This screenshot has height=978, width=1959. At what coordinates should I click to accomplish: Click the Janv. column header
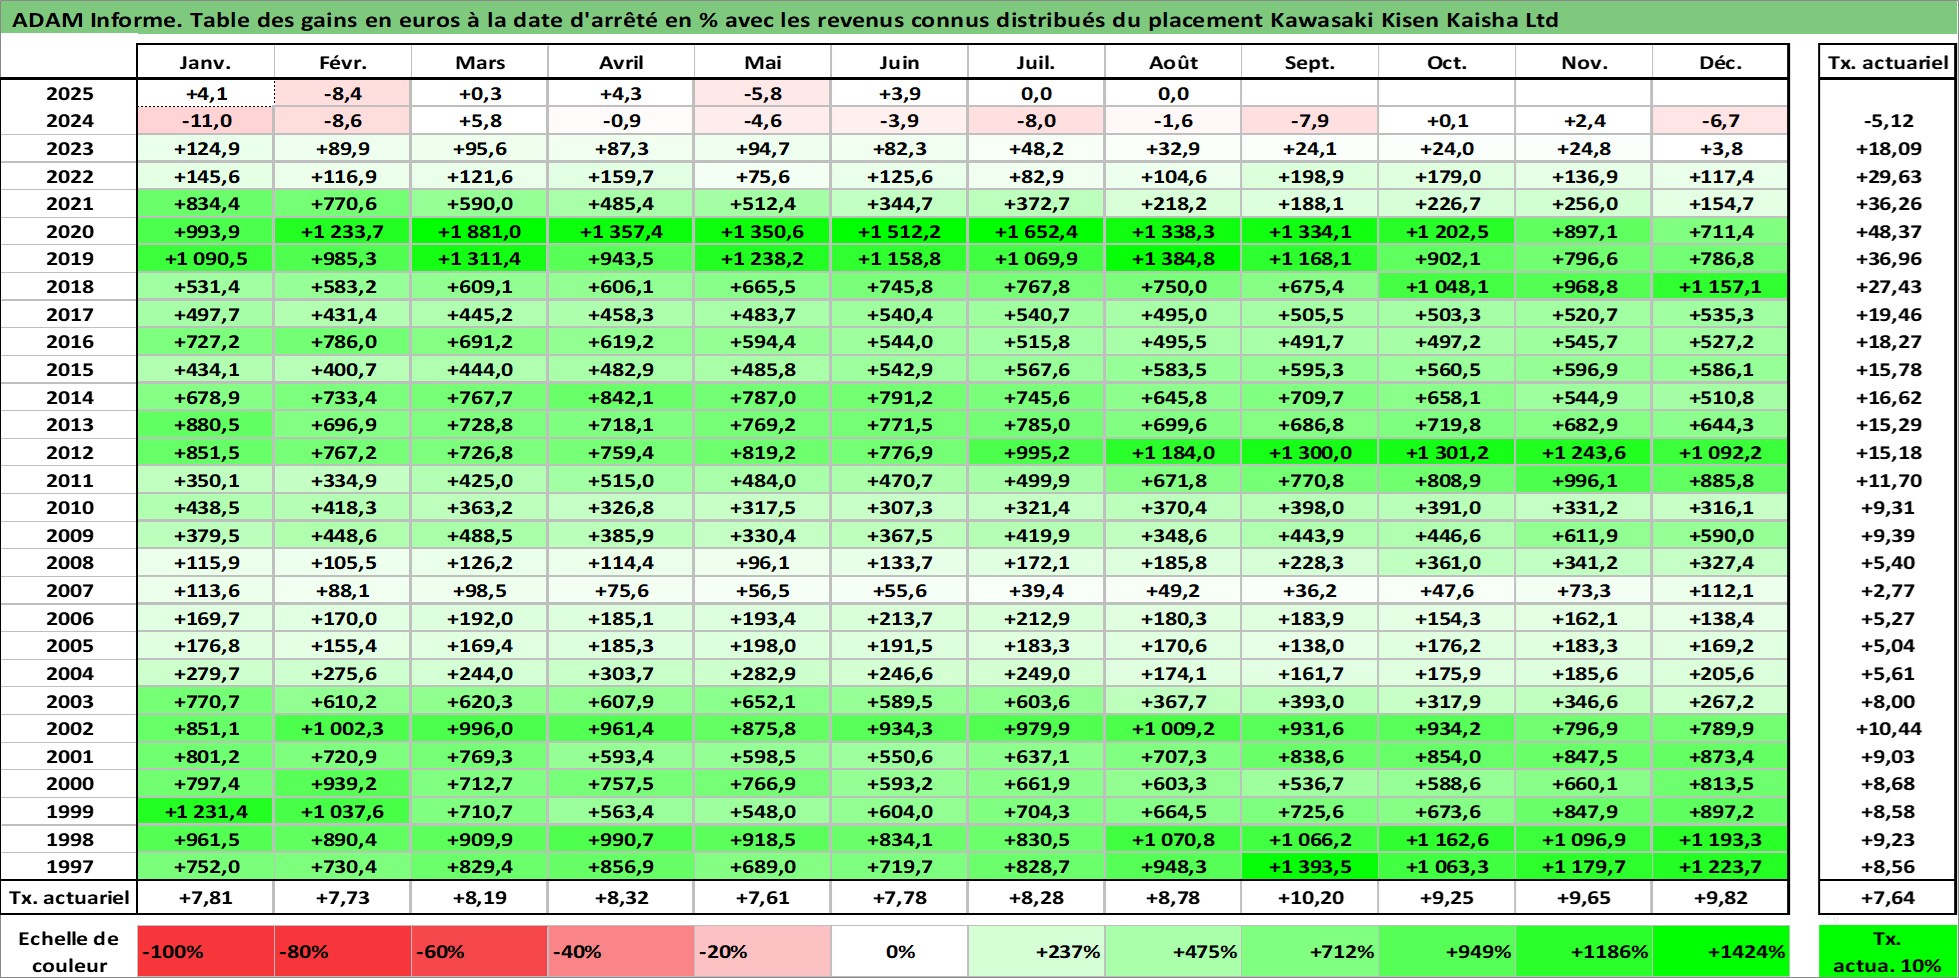click(205, 62)
